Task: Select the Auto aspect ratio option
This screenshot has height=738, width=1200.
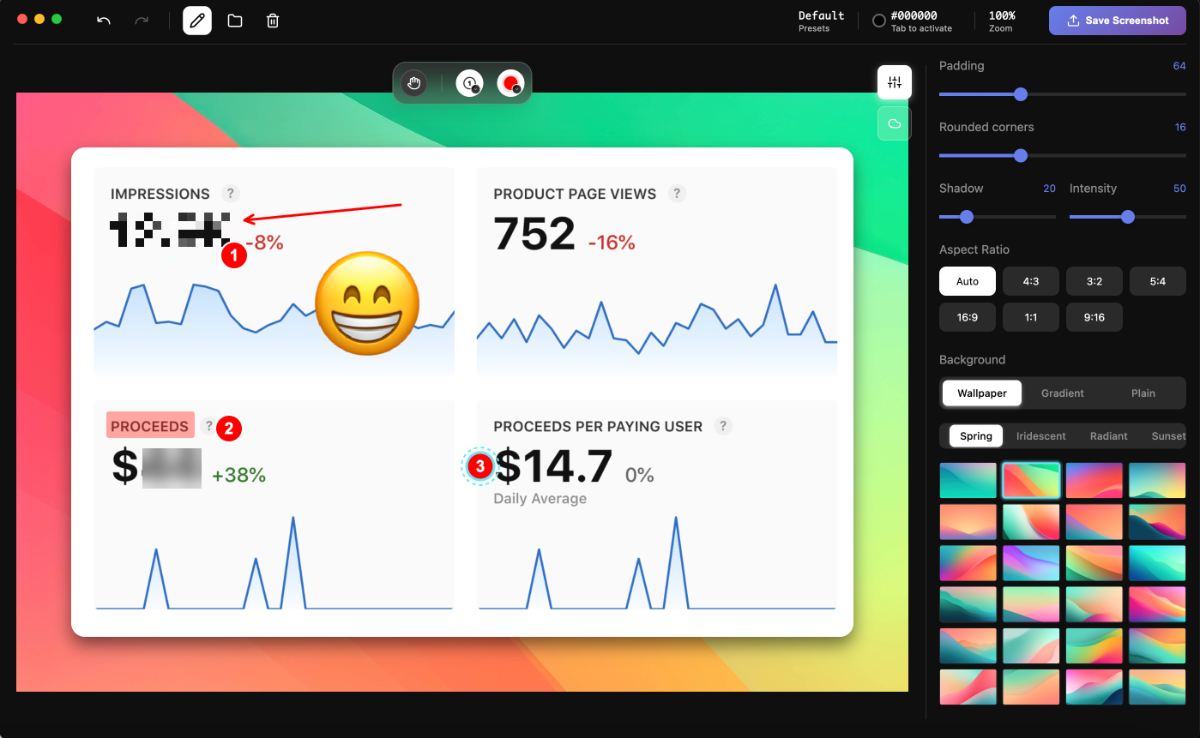Action: click(x=967, y=281)
